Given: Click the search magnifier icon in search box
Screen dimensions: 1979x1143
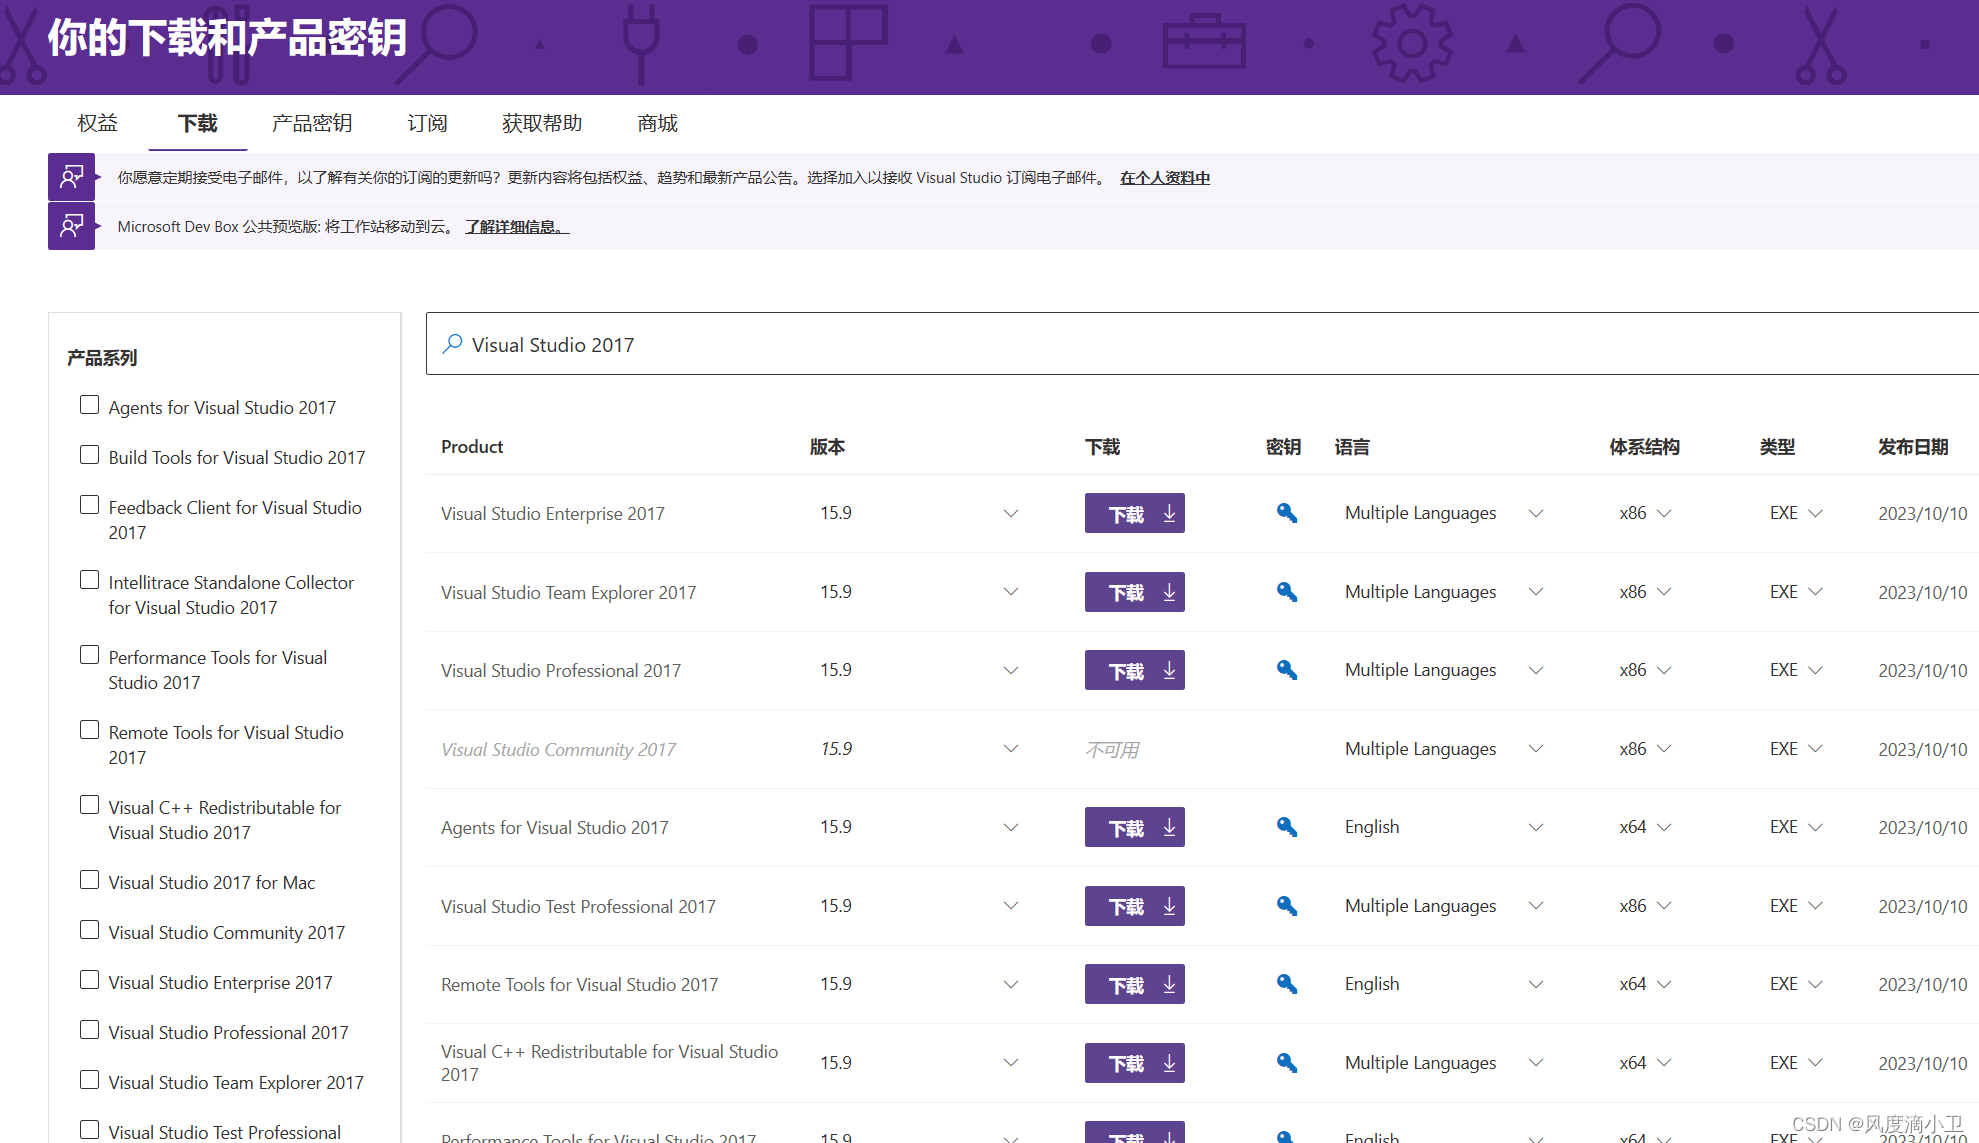Looking at the screenshot, I should click(452, 344).
